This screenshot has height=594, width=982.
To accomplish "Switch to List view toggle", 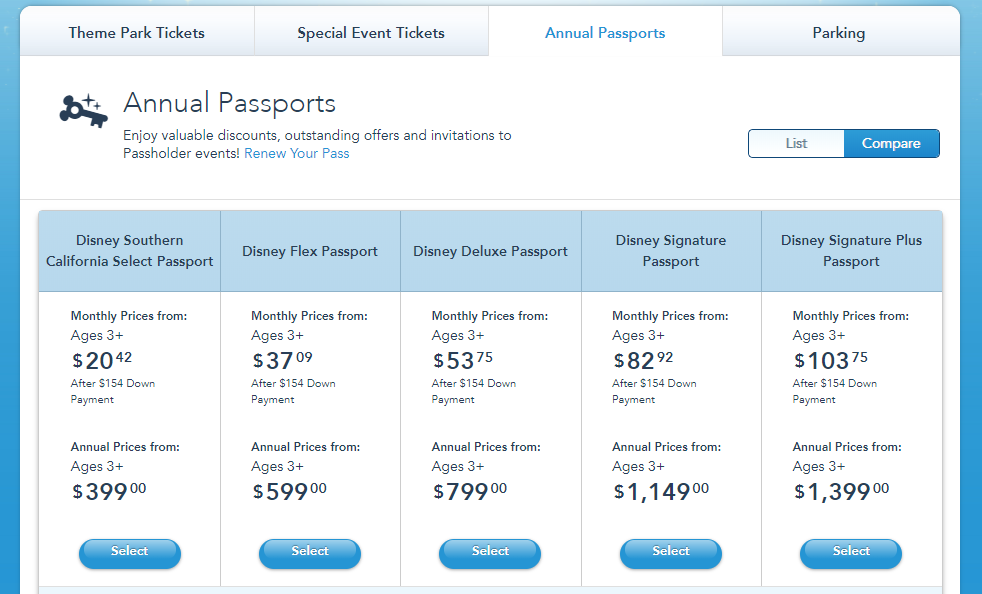I will (x=796, y=143).
